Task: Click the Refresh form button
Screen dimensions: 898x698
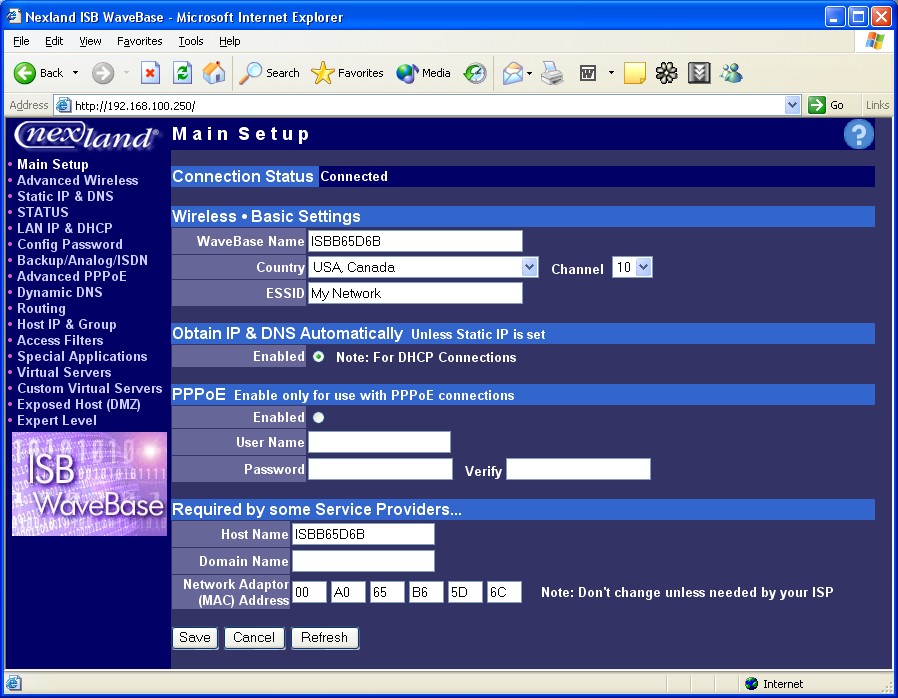Action: [325, 638]
